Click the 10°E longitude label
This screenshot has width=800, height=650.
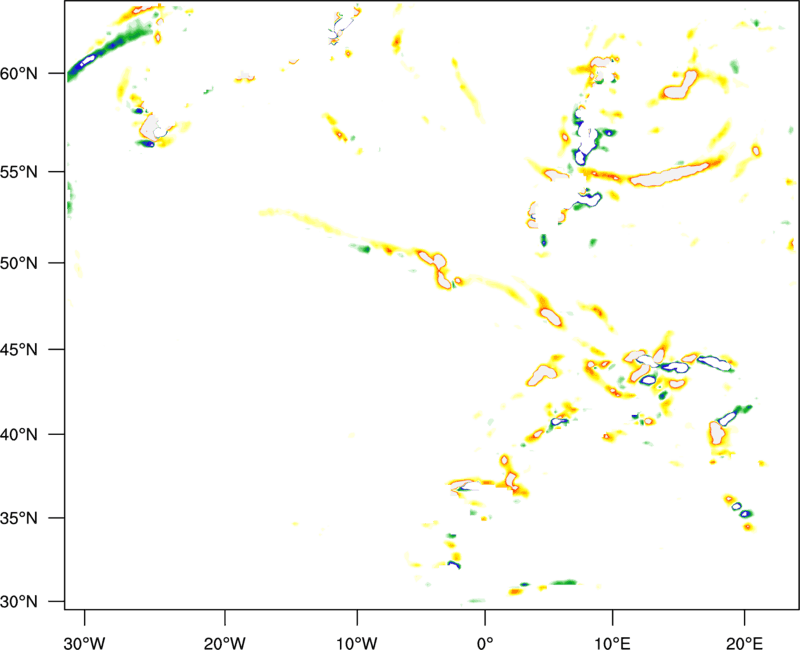pos(612,643)
